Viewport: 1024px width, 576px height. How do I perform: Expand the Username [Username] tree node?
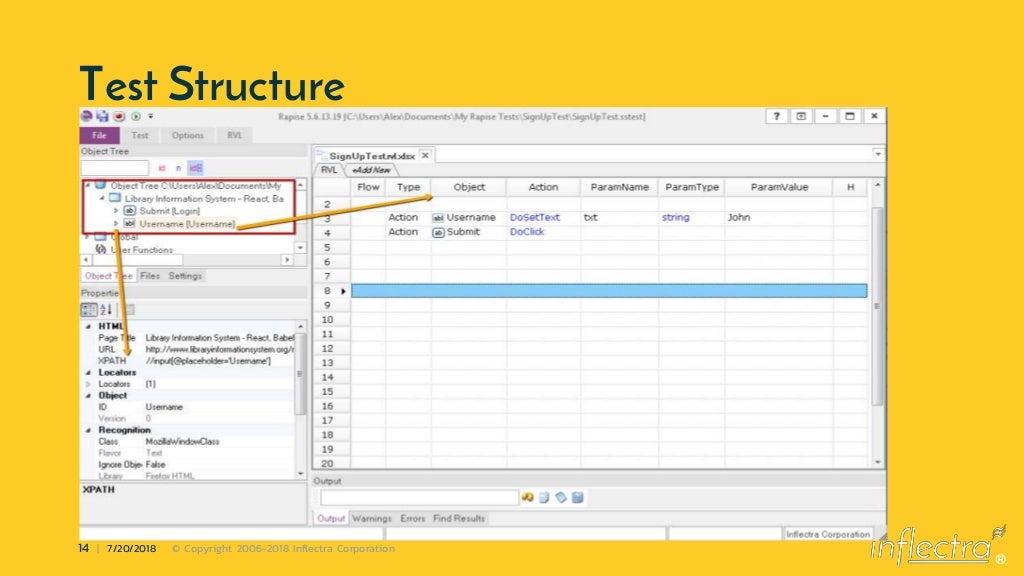(x=116, y=223)
